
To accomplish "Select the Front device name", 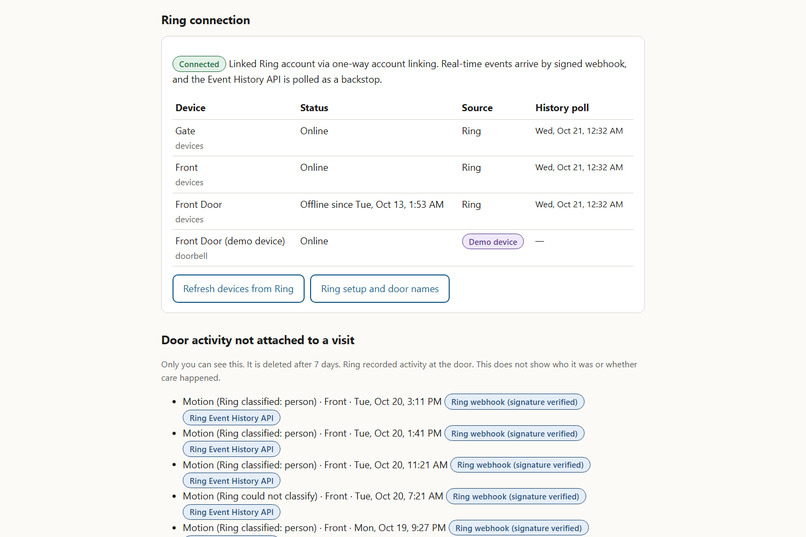I will 186,168.
